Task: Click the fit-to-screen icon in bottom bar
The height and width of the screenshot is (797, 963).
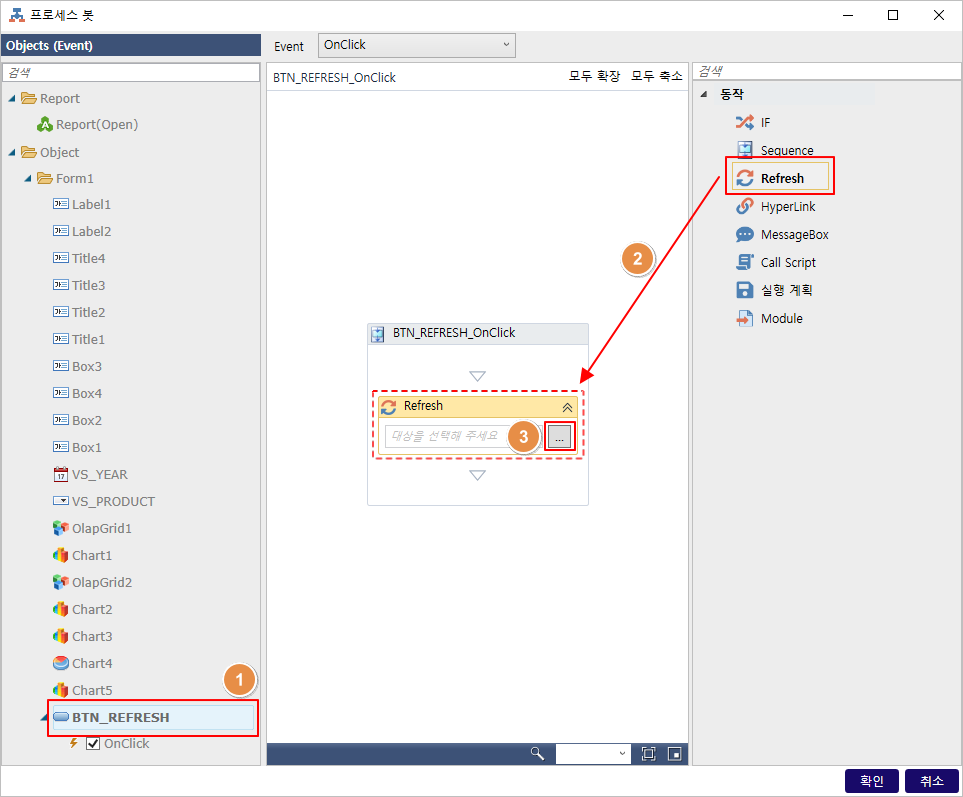Action: click(x=649, y=753)
